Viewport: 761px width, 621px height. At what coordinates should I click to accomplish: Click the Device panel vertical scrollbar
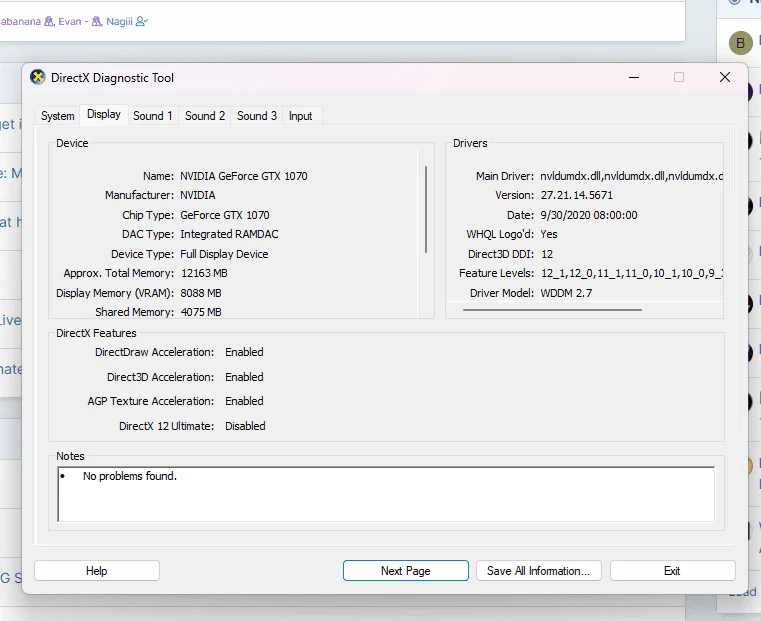pos(426,210)
